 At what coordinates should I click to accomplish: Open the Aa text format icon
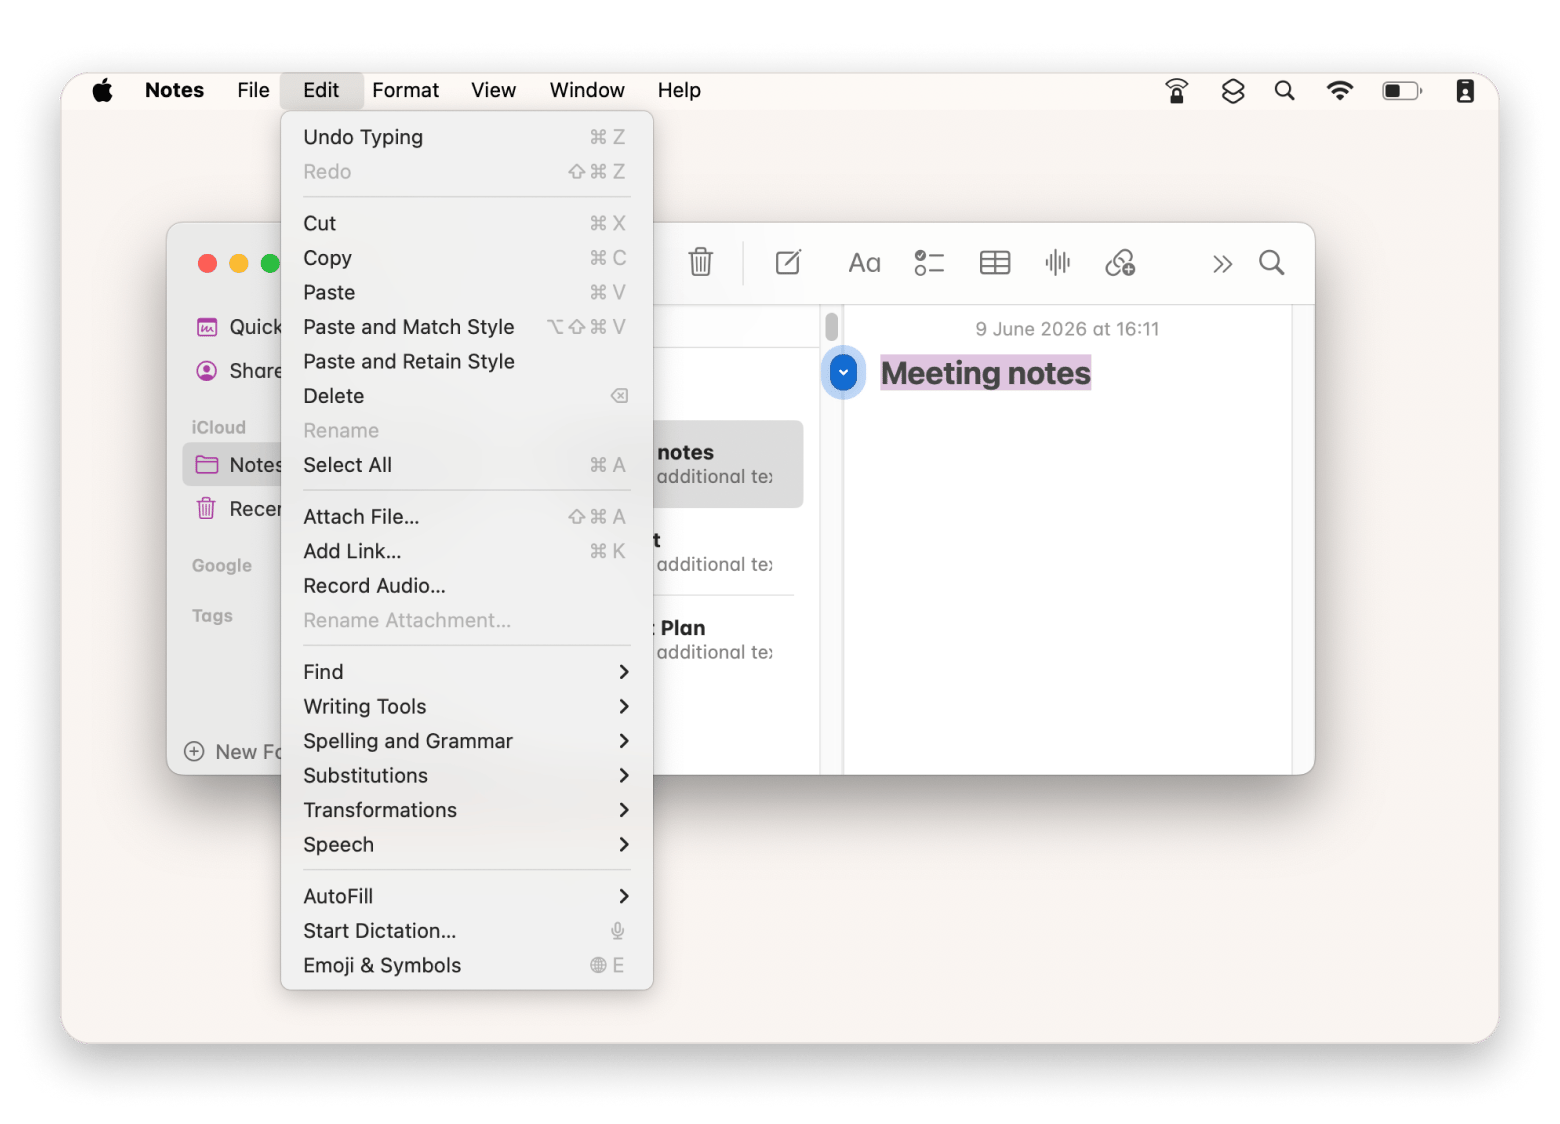[864, 263]
